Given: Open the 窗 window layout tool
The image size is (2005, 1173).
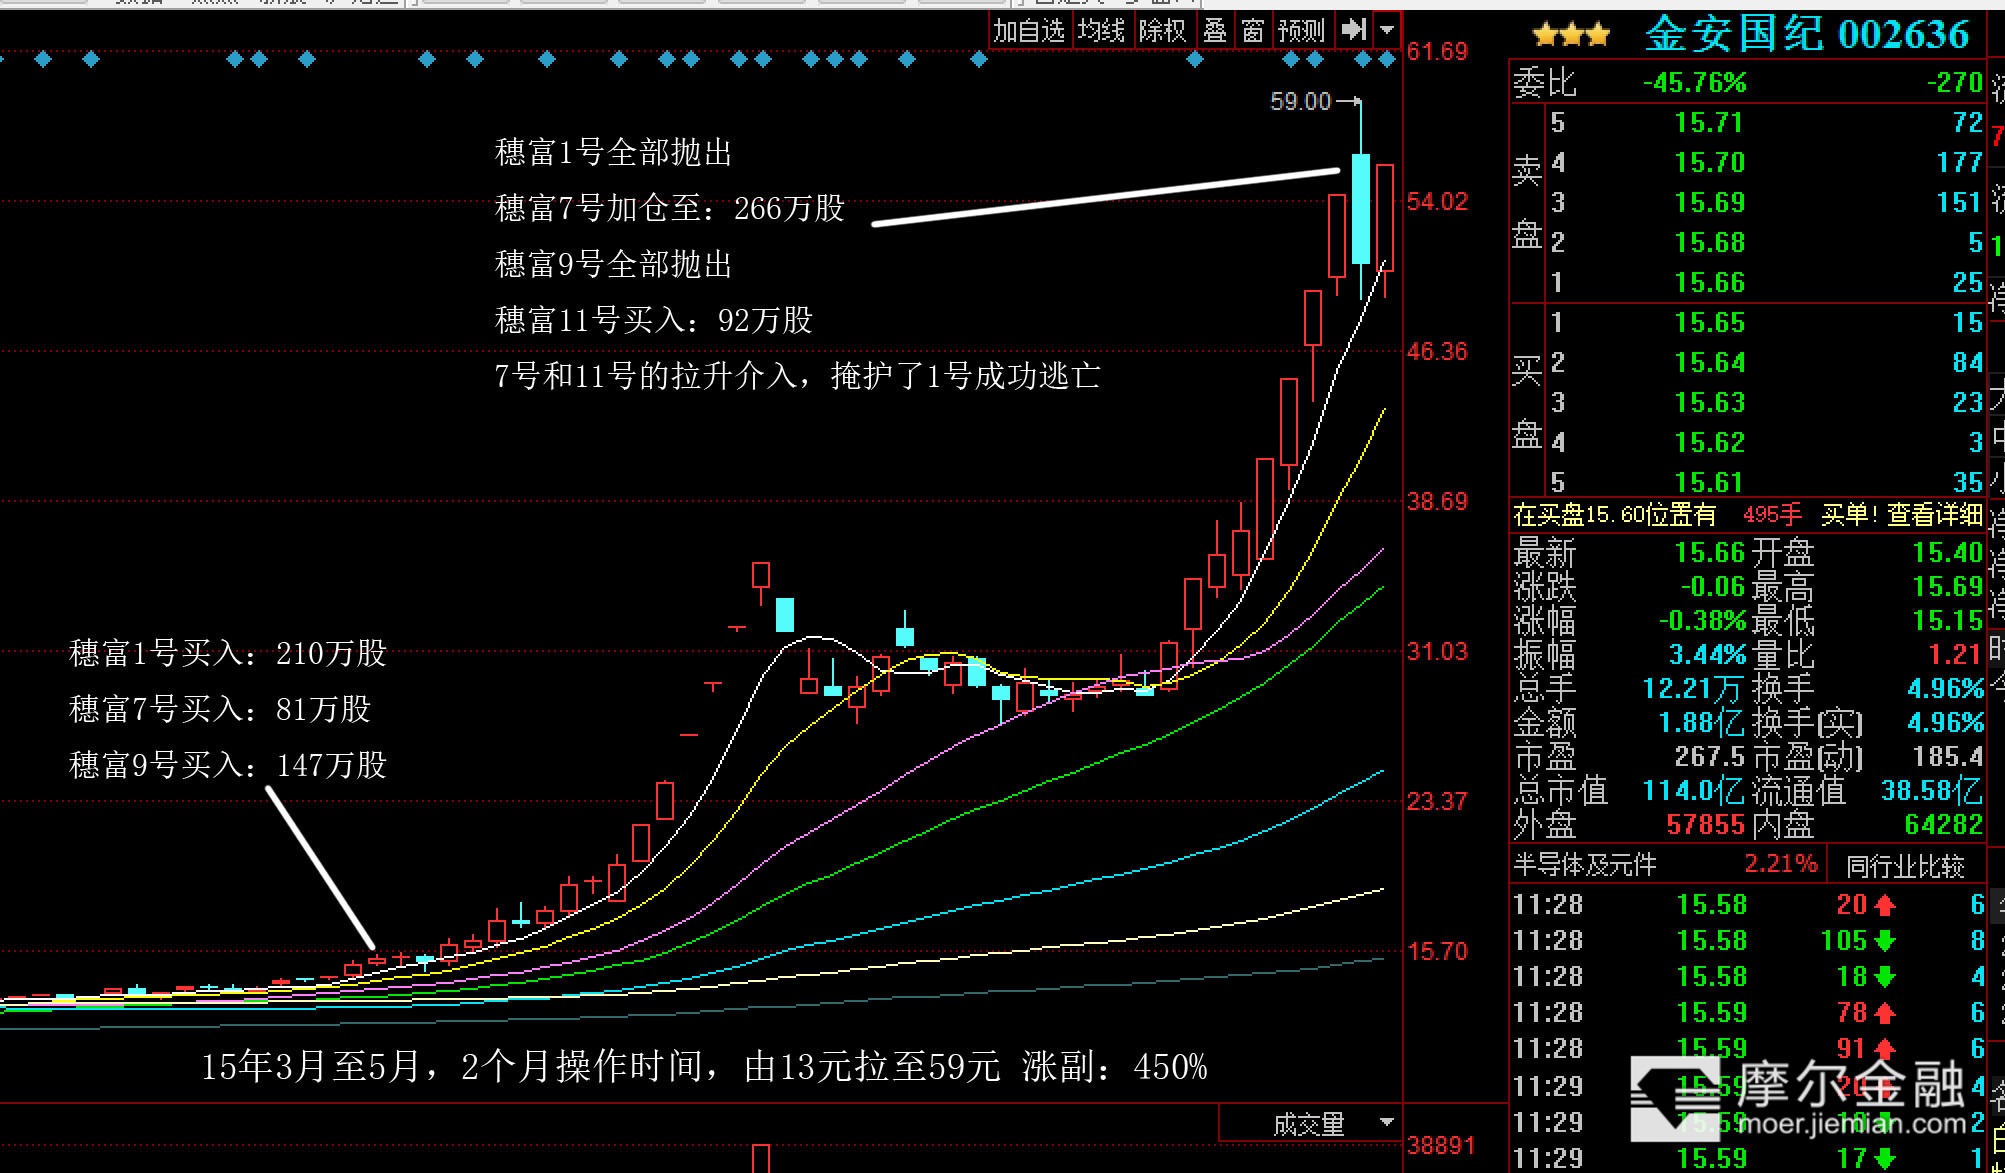Looking at the screenshot, I should [1253, 31].
